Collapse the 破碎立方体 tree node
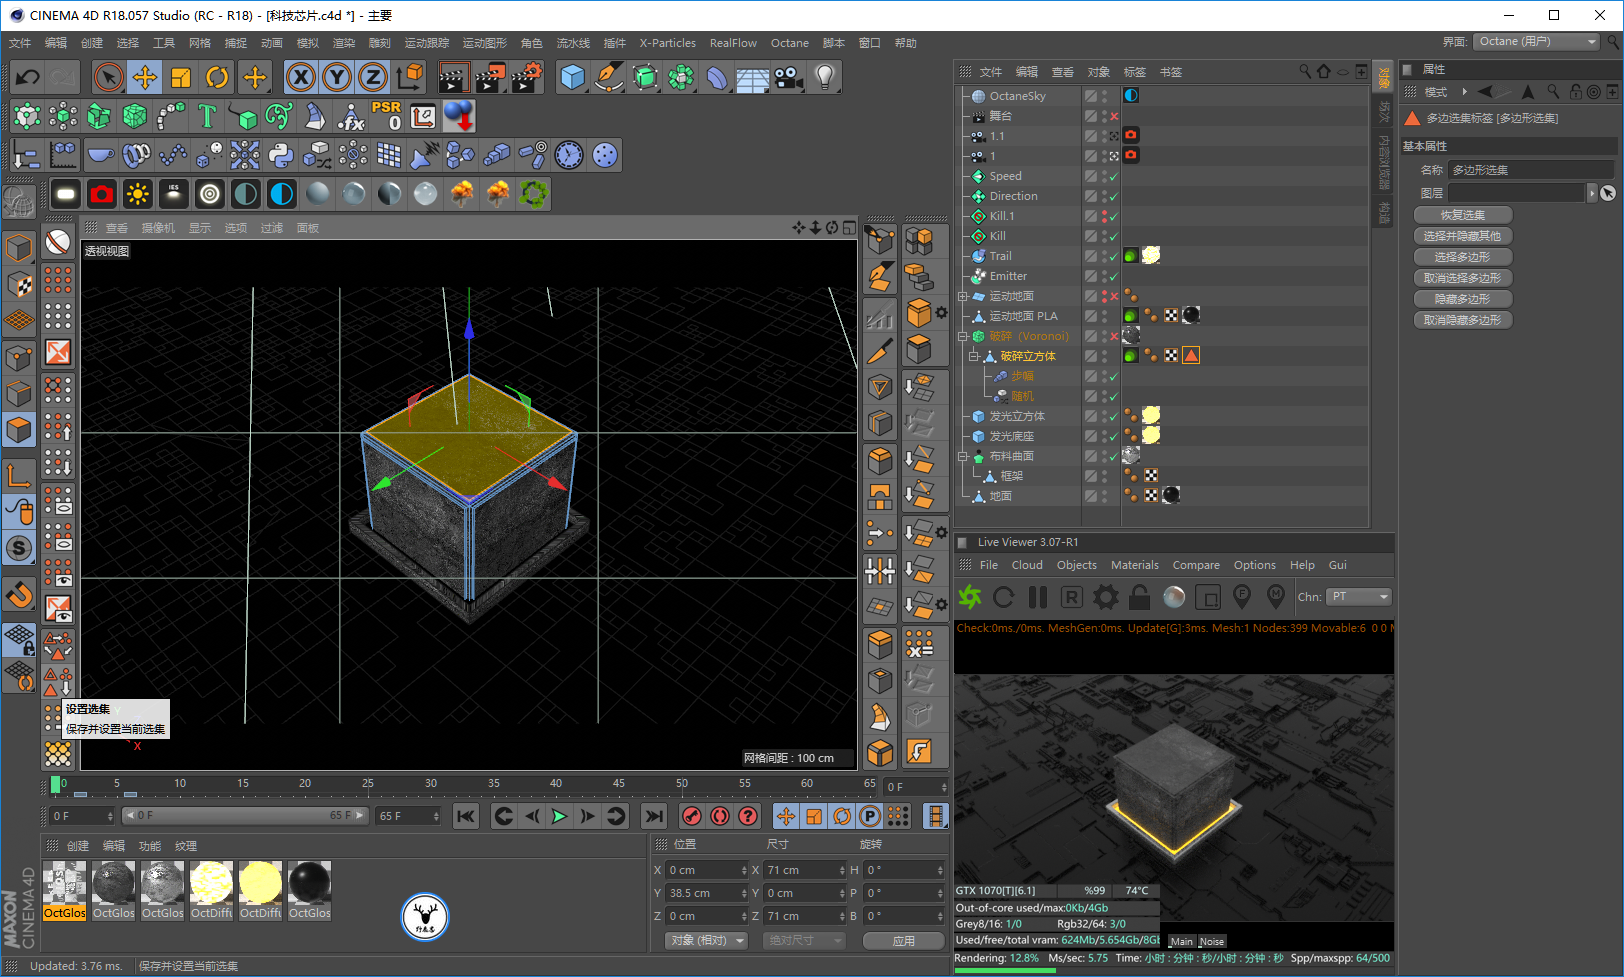 point(973,356)
